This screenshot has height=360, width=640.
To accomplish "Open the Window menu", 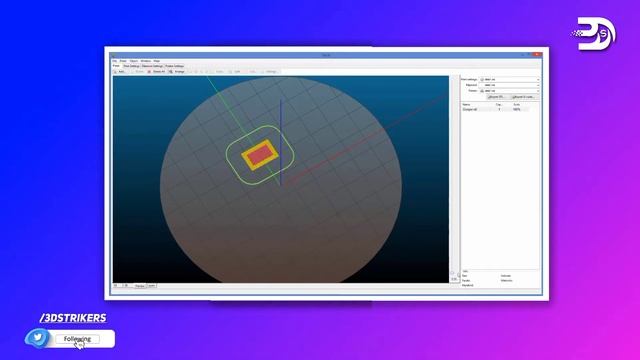I will click(146, 61).
